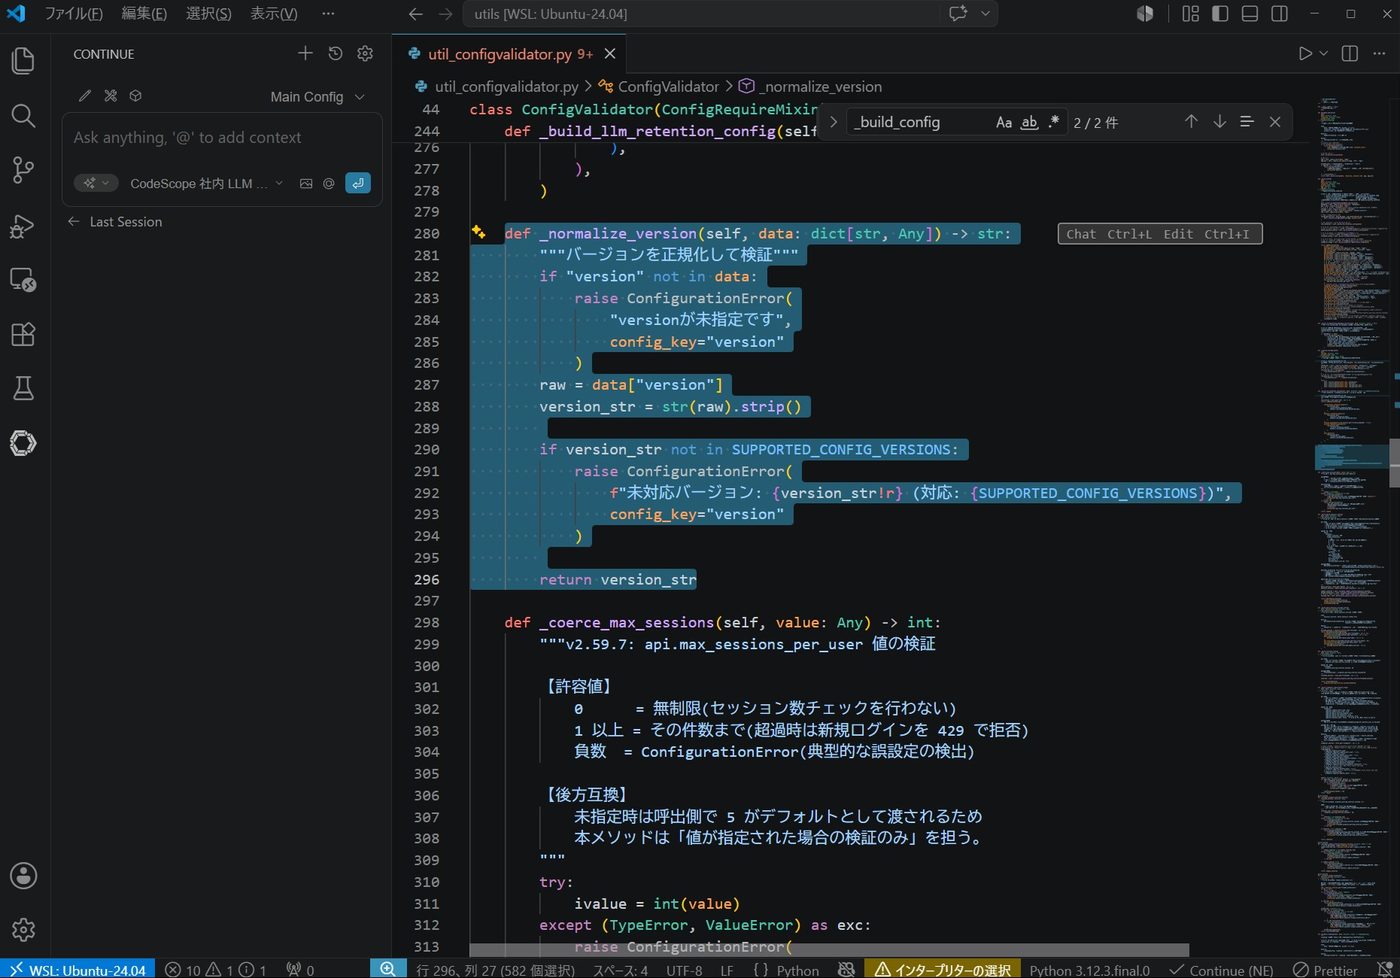Start a new Continue session with plus
The image size is (1400, 978).
pyautogui.click(x=305, y=53)
